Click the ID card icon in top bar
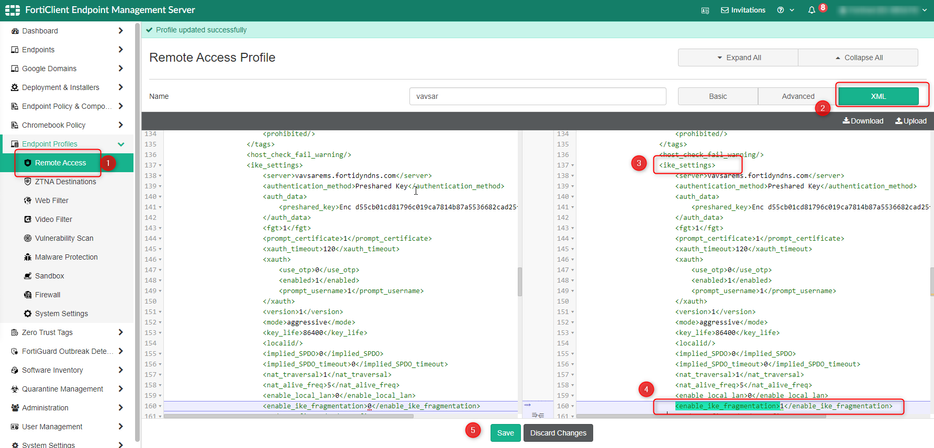 click(x=705, y=10)
